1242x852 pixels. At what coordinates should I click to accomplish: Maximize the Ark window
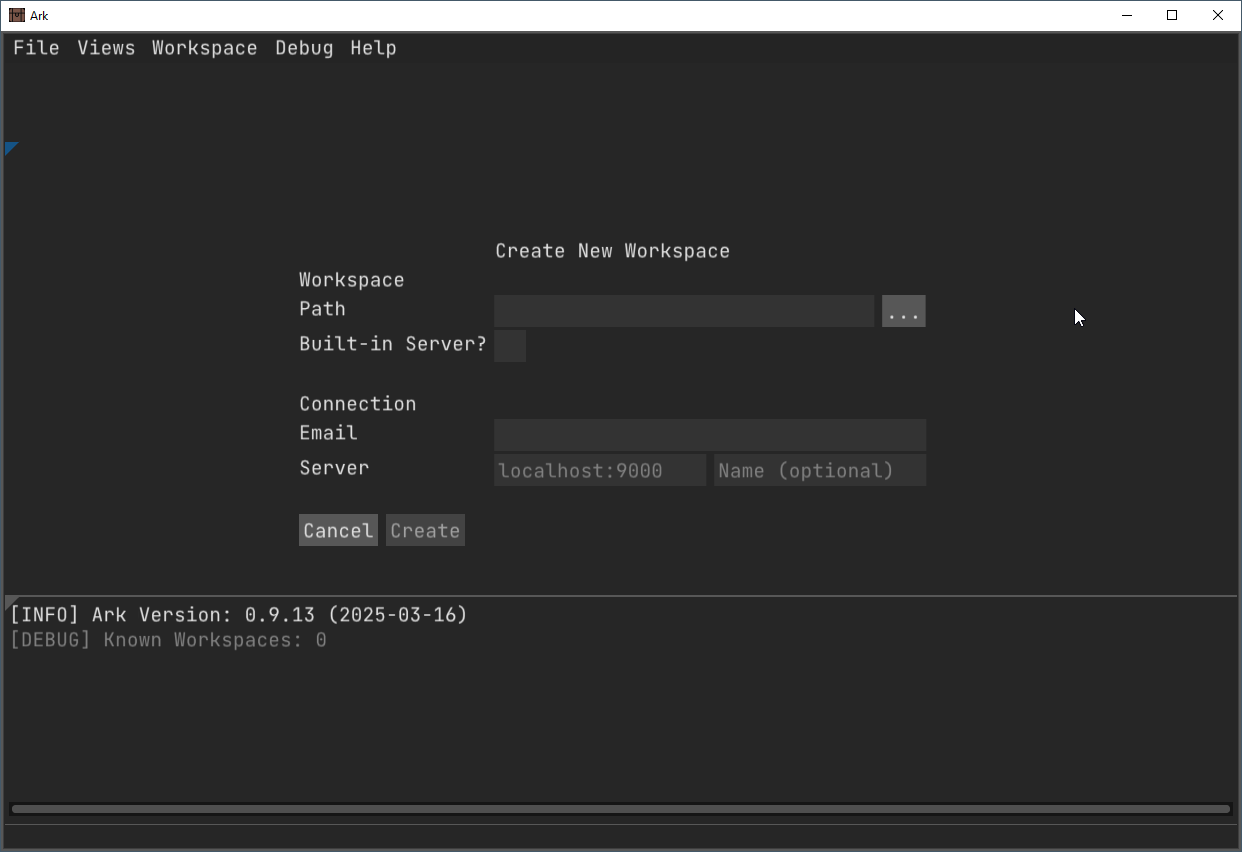pos(1172,15)
